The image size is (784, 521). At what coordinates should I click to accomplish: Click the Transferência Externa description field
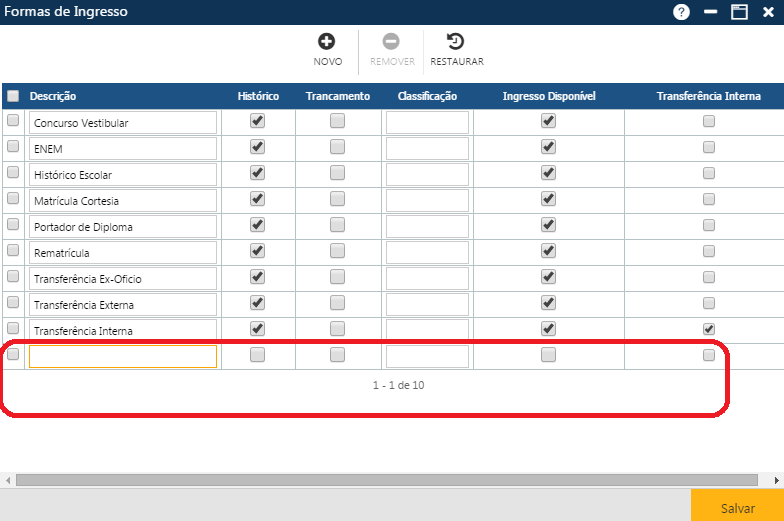[123, 304]
